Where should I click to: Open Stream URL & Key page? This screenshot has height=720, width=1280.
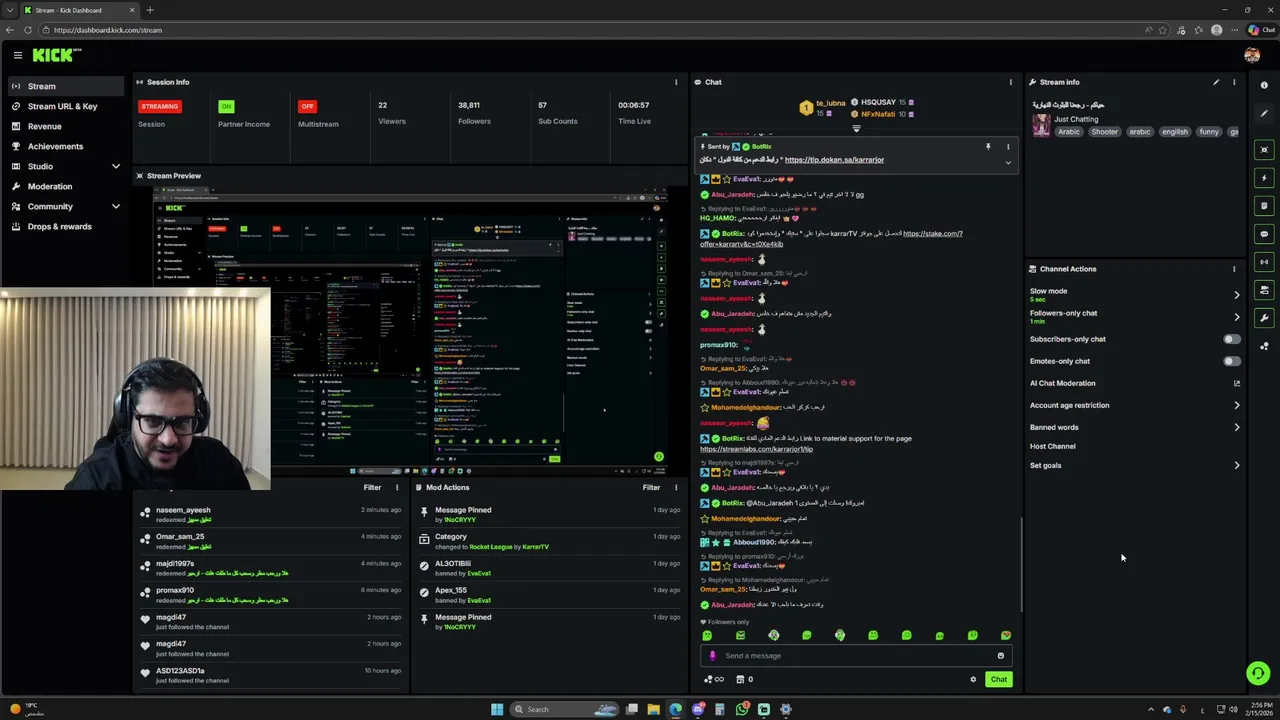click(62, 106)
